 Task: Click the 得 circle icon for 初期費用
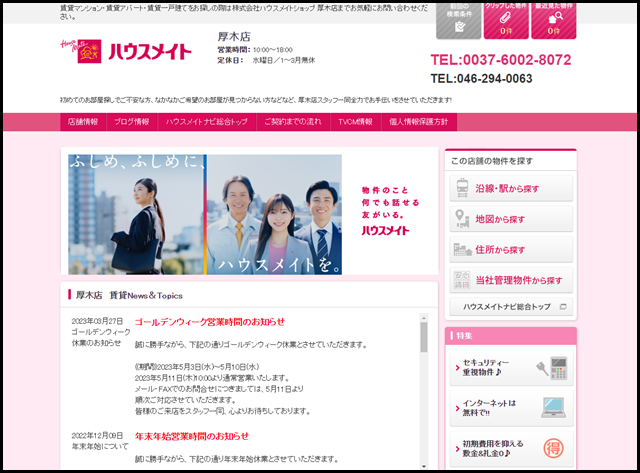(553, 449)
